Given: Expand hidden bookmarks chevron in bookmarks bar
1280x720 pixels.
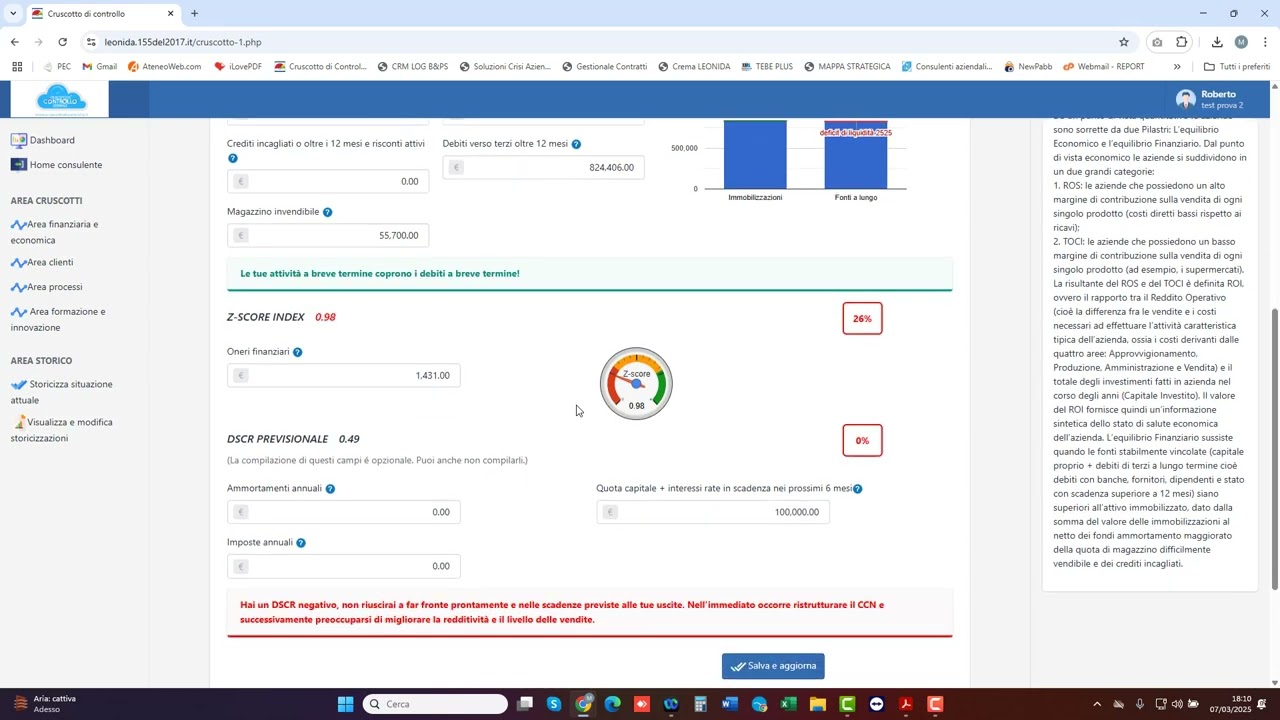Looking at the screenshot, I should coord(1177,67).
